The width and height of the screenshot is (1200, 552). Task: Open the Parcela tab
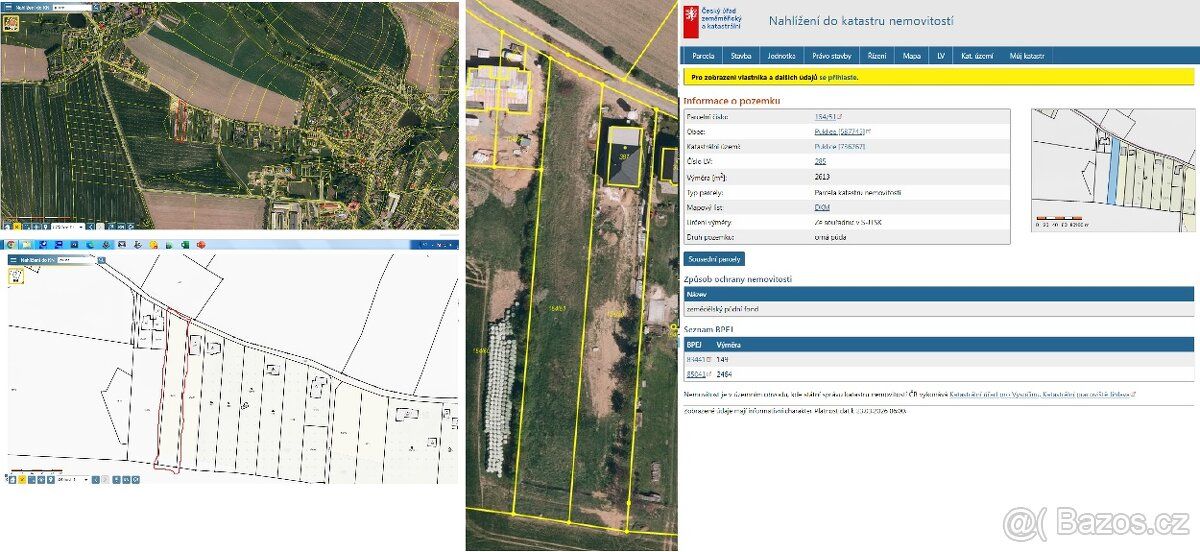point(703,57)
